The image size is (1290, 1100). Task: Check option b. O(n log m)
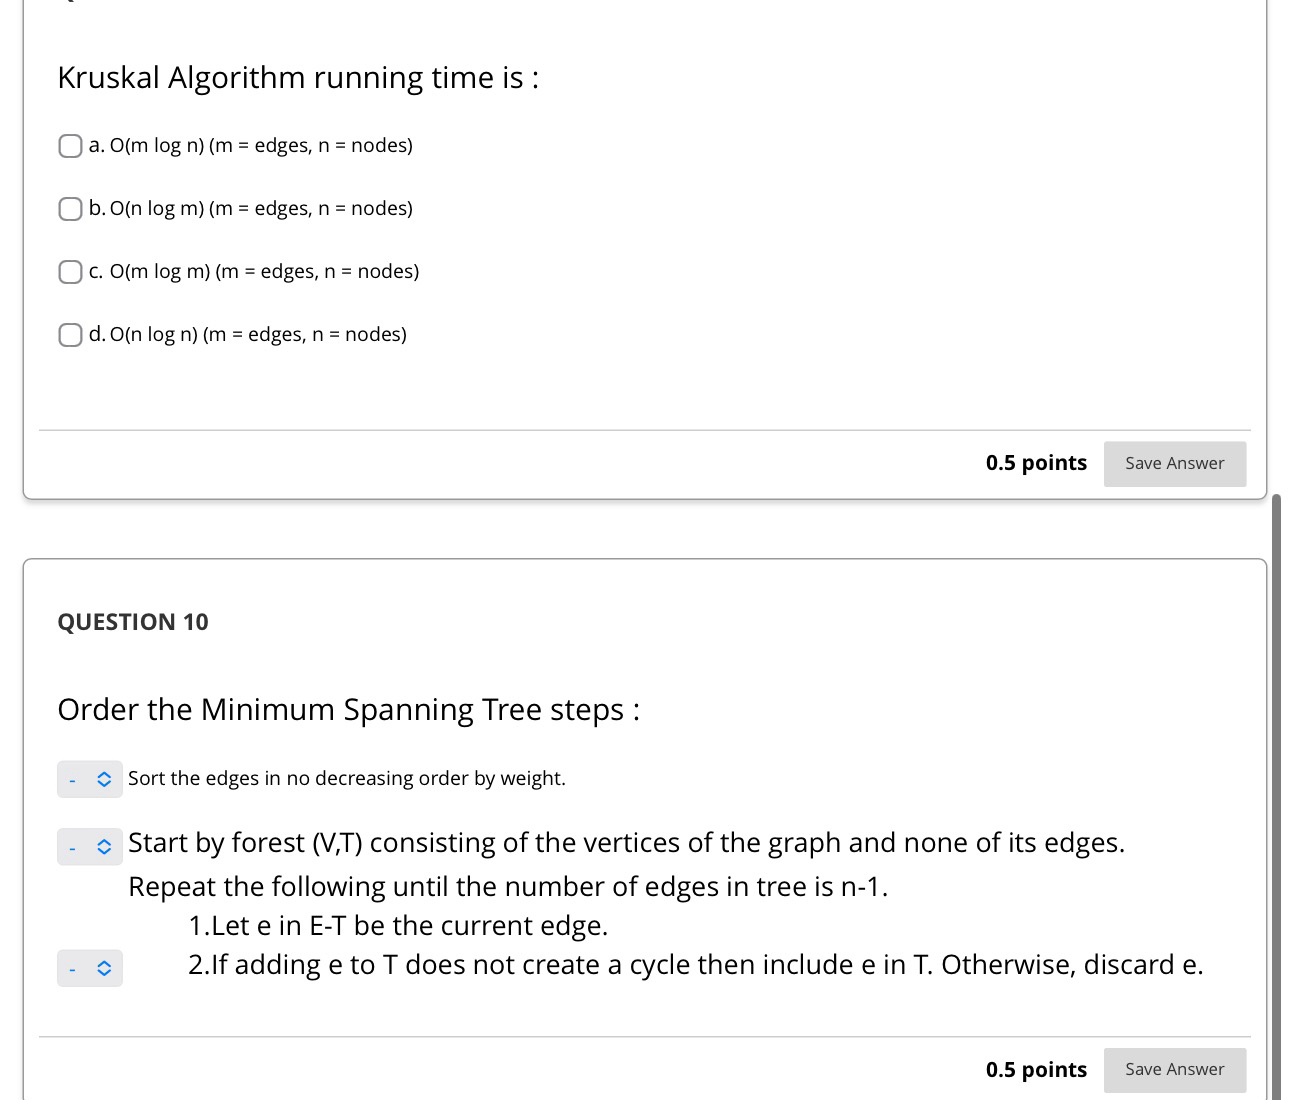click(x=70, y=209)
